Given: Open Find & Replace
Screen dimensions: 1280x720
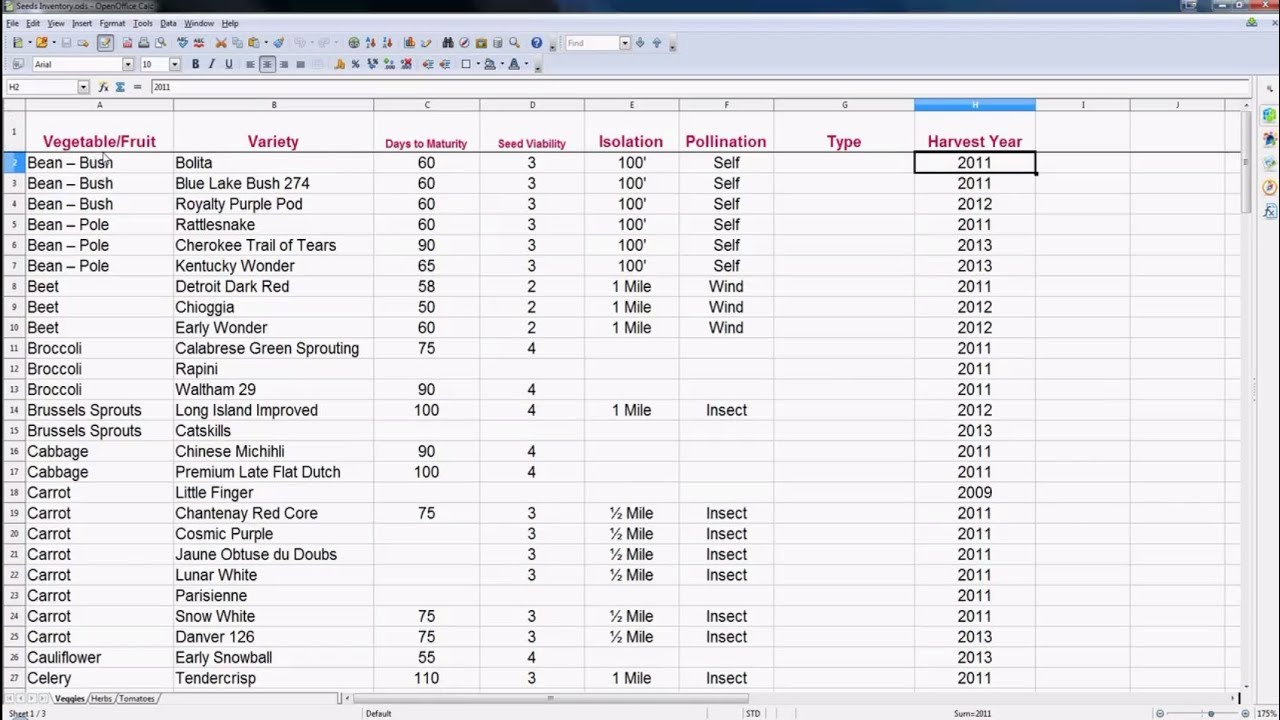Looking at the screenshot, I should point(446,43).
